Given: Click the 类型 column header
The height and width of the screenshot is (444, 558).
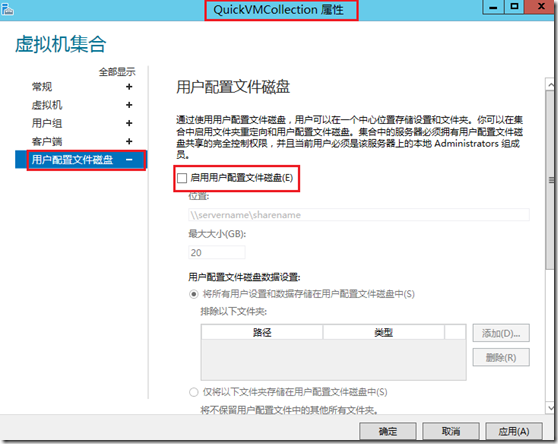Looking at the screenshot, I should tap(384, 332).
